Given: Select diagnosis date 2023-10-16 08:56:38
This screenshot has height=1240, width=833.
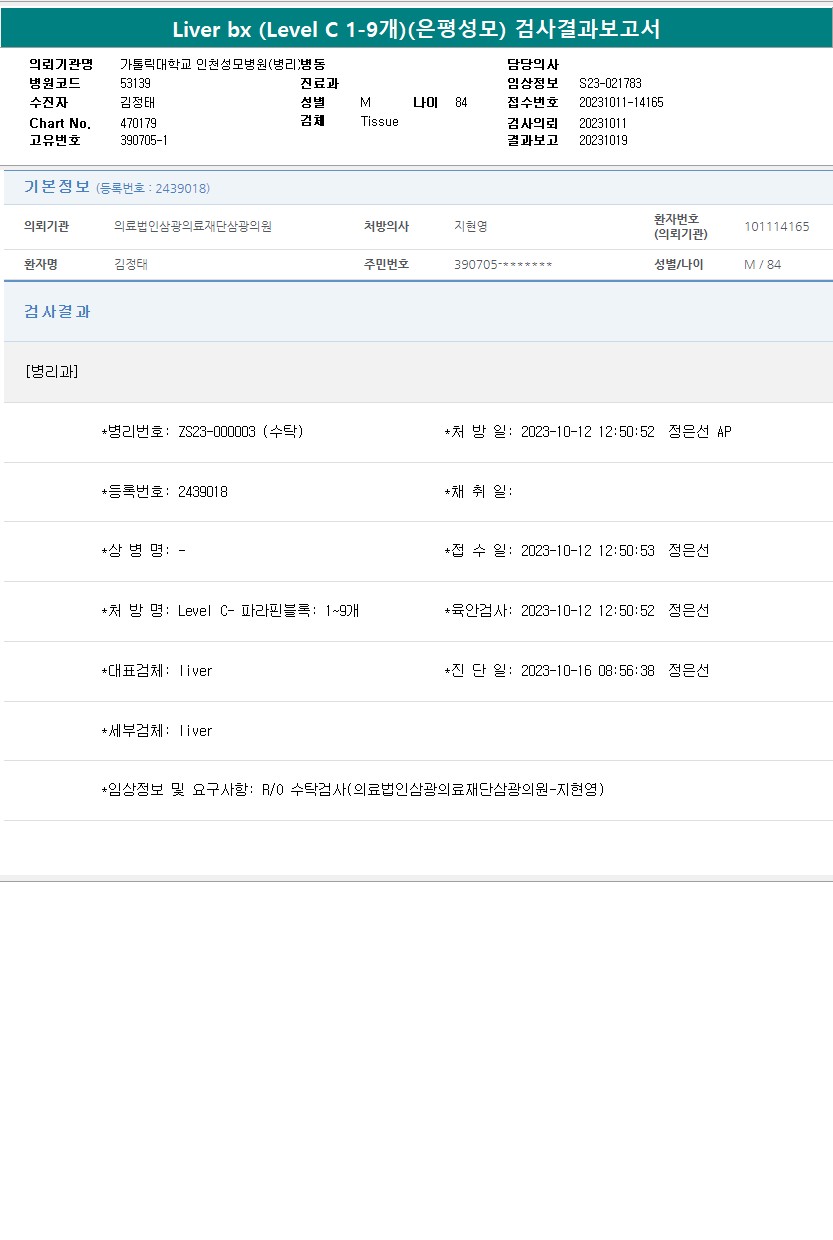Looking at the screenshot, I should click(x=587, y=670).
